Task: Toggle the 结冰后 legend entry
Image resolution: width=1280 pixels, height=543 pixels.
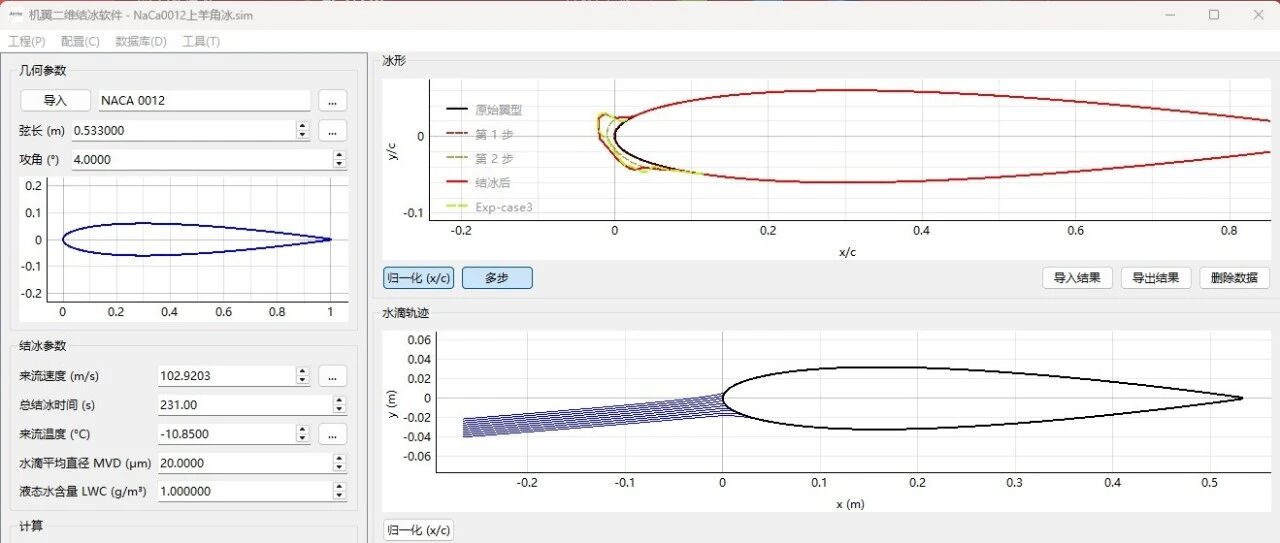Action: point(479,183)
